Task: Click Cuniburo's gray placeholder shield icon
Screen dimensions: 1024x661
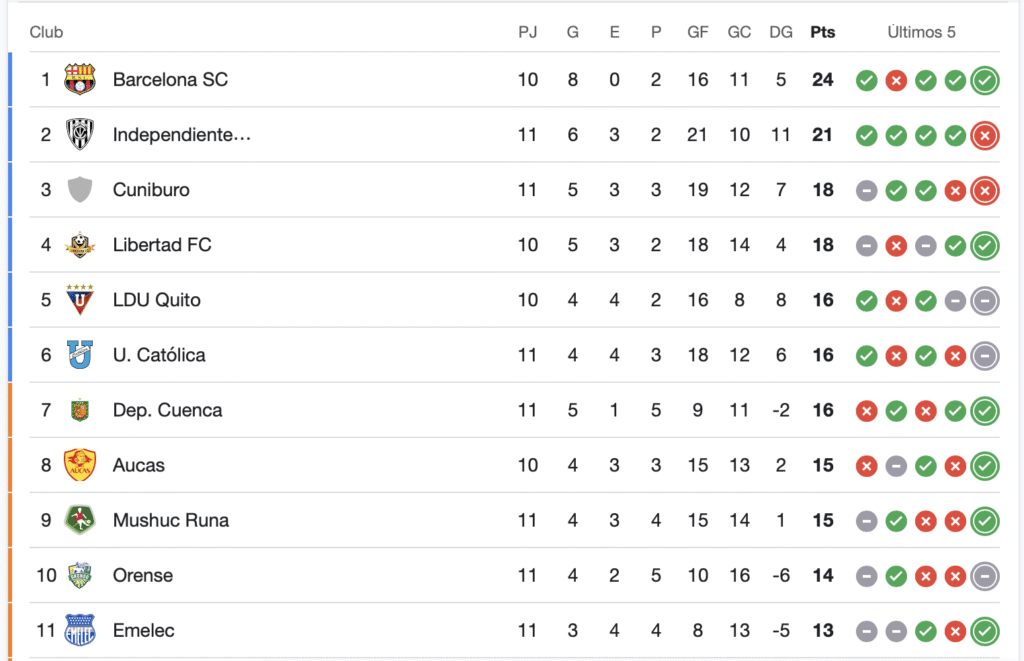Action: (80, 189)
